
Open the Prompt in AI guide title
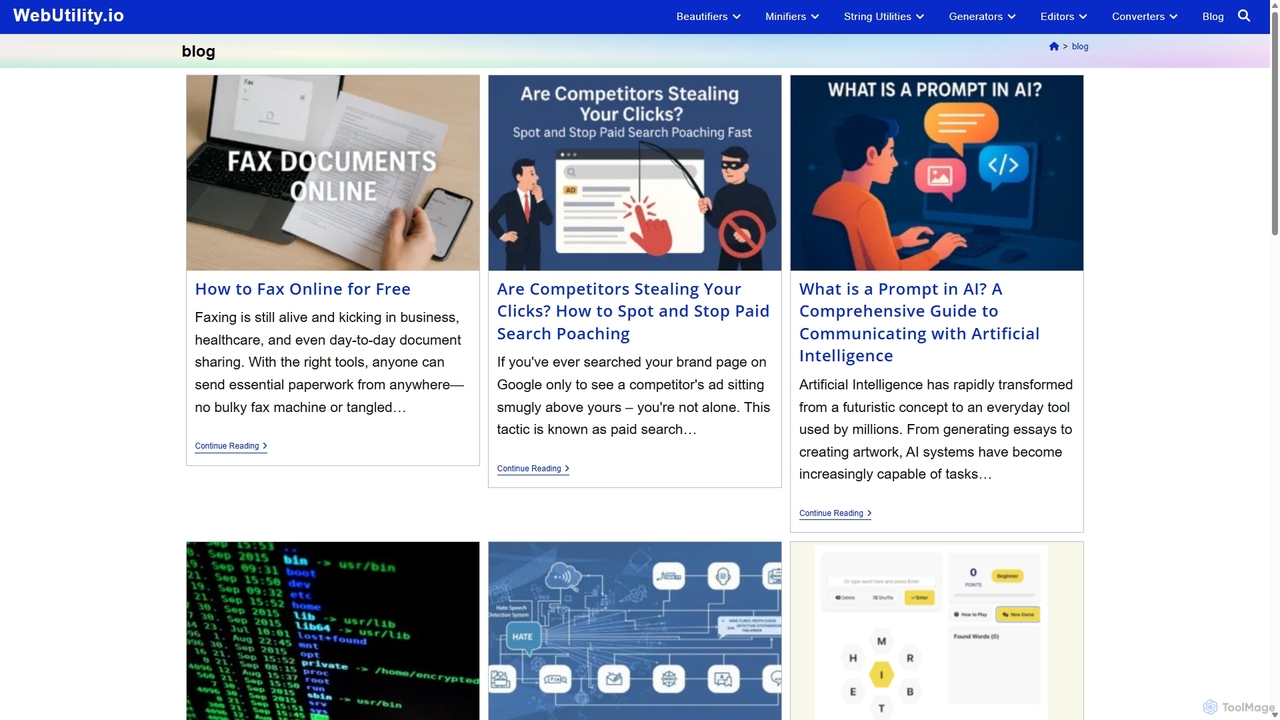(920, 322)
